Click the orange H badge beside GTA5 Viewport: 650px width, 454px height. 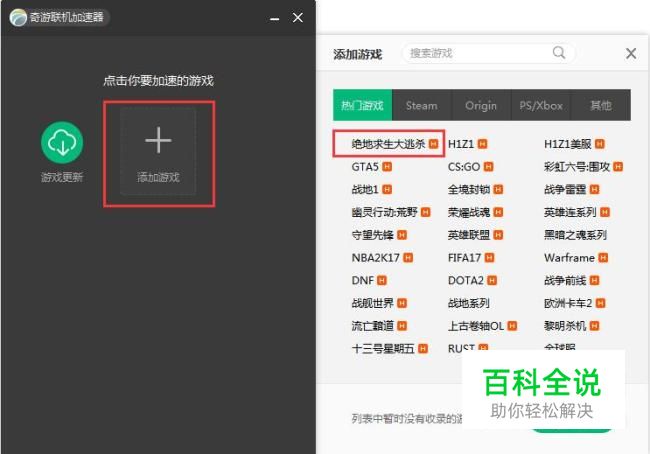(x=387, y=167)
